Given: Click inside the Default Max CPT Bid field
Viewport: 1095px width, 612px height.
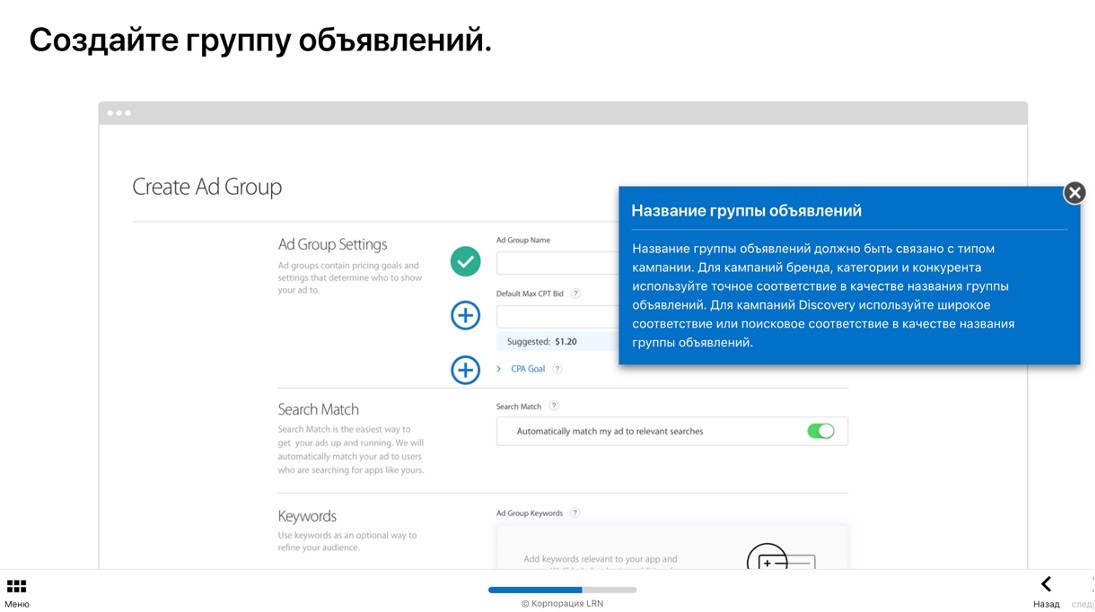Looking at the screenshot, I should 555,315.
